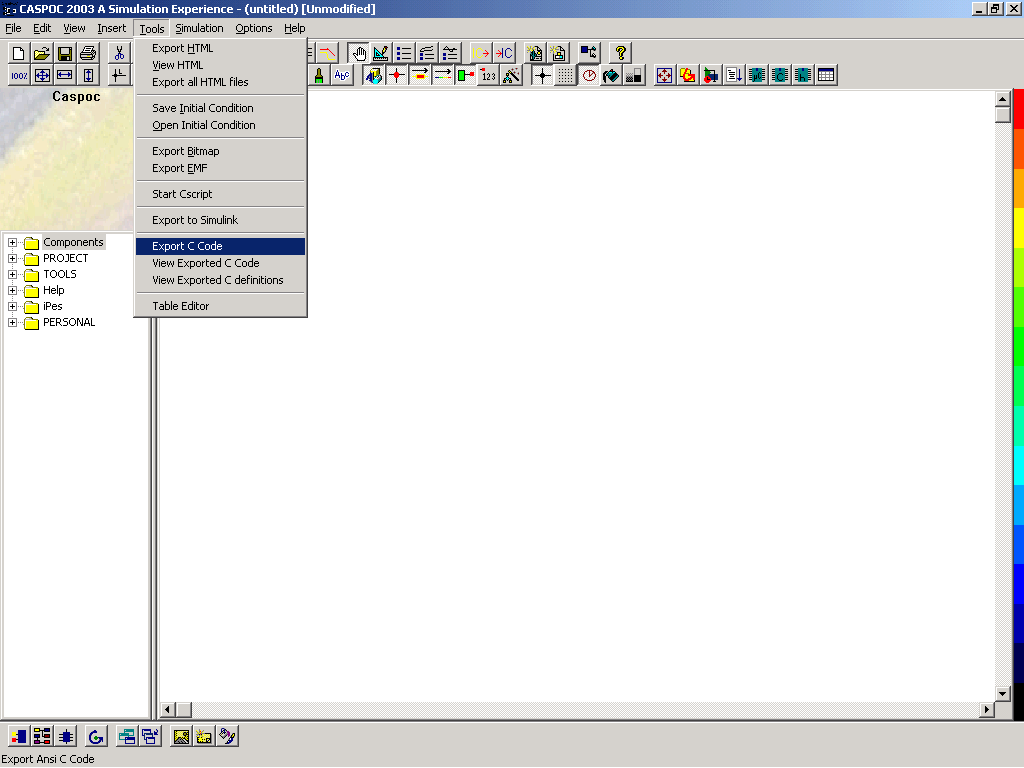1024x768 pixels.
Task: Click the landscape picture icon at bottom
Action: point(181,737)
